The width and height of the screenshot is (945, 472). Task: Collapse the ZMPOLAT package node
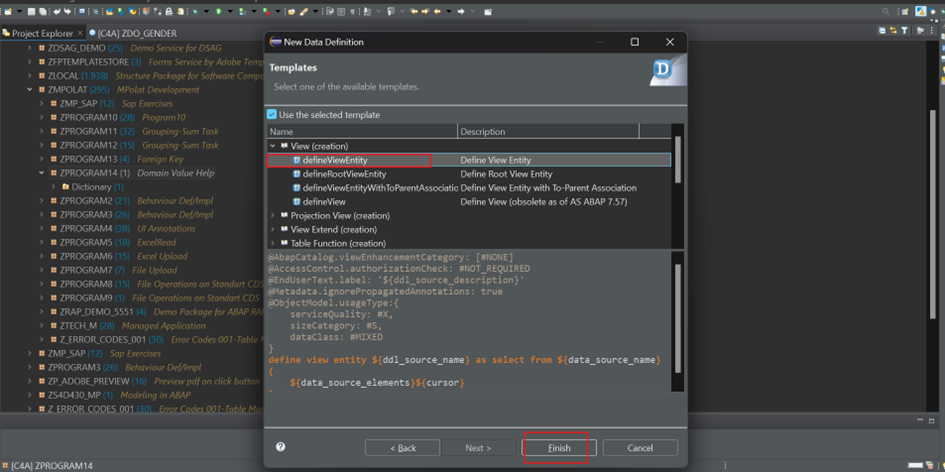click(30, 90)
